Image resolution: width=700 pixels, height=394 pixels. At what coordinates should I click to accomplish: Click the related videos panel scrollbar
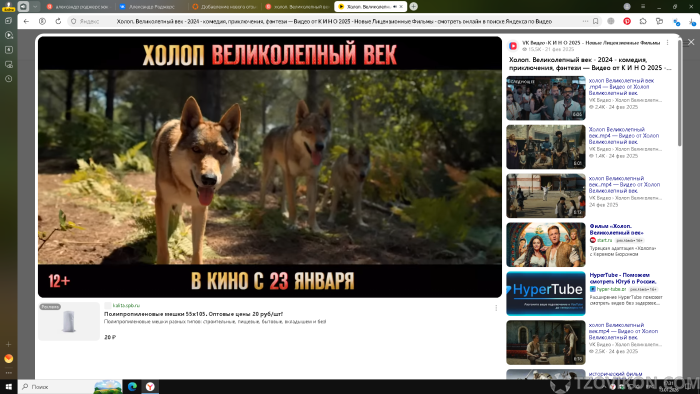pos(679,92)
